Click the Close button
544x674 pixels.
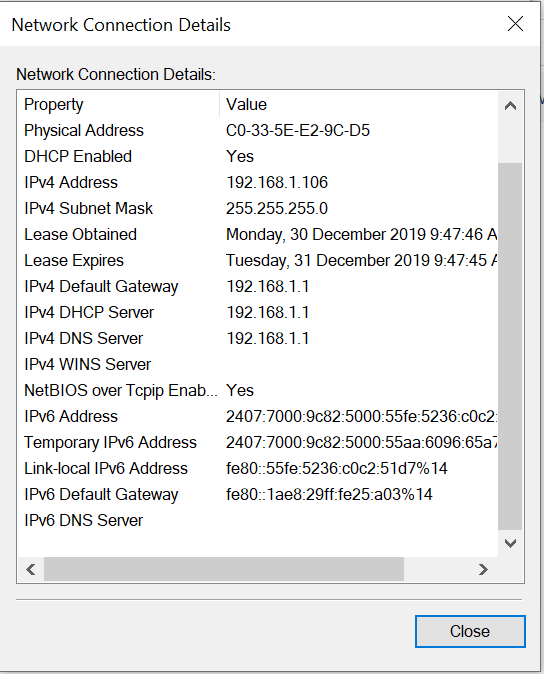click(x=470, y=631)
